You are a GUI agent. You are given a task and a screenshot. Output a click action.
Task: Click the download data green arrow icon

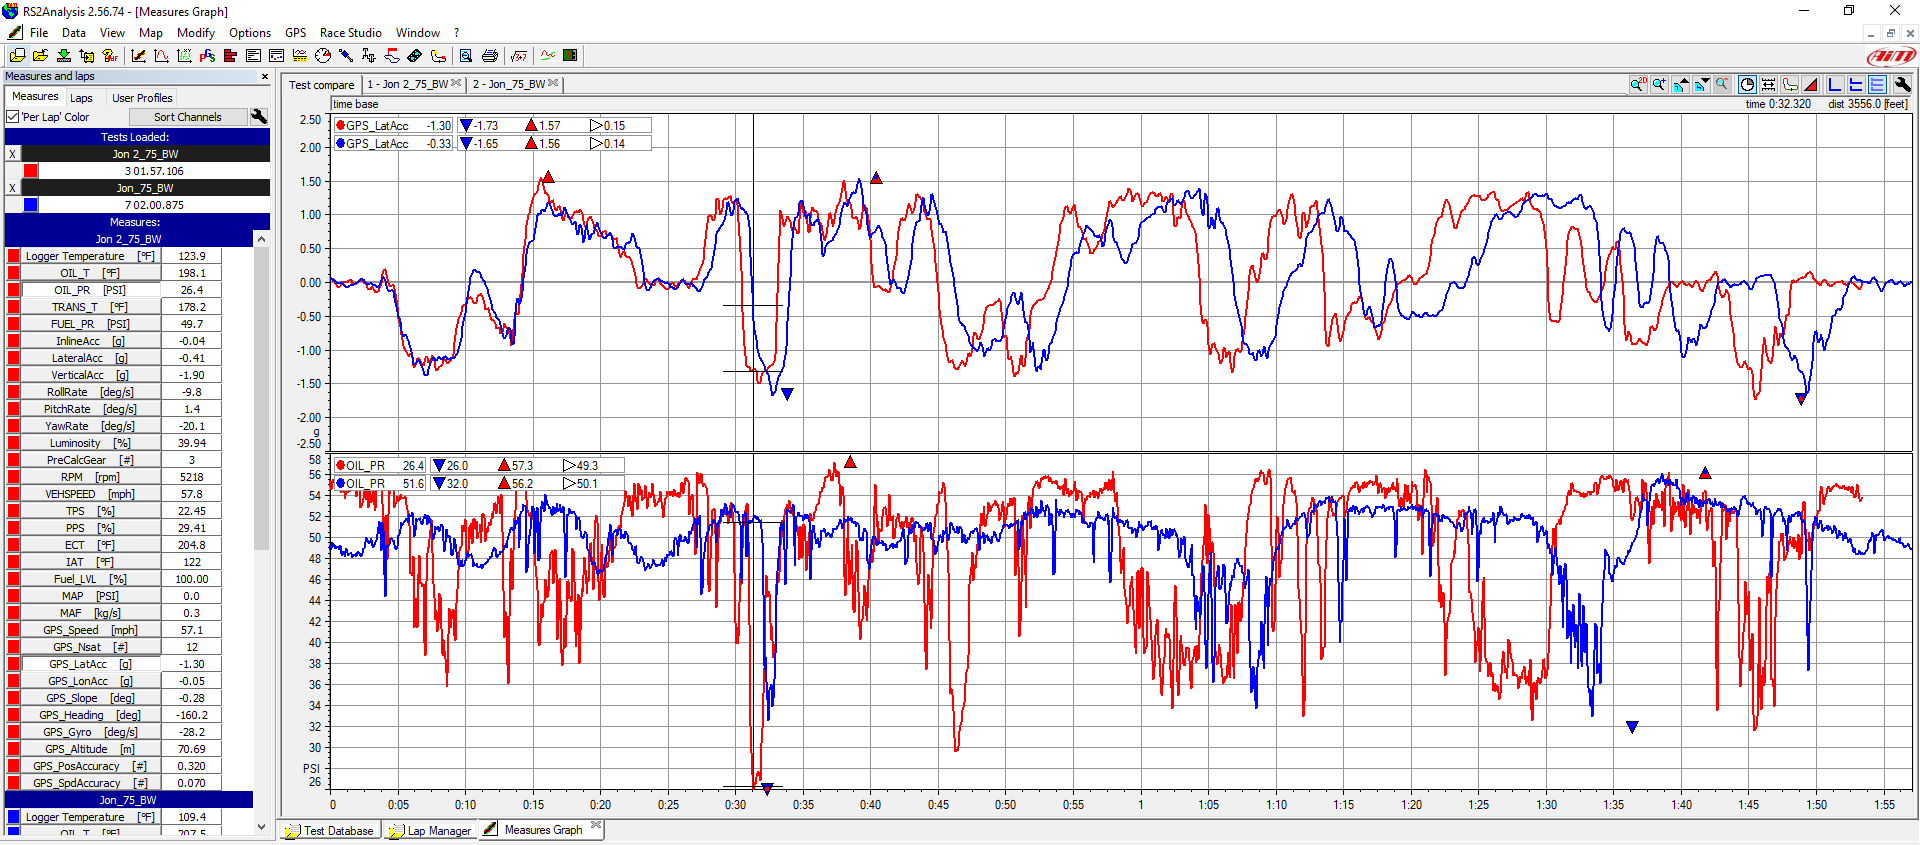pyautogui.click(x=64, y=56)
